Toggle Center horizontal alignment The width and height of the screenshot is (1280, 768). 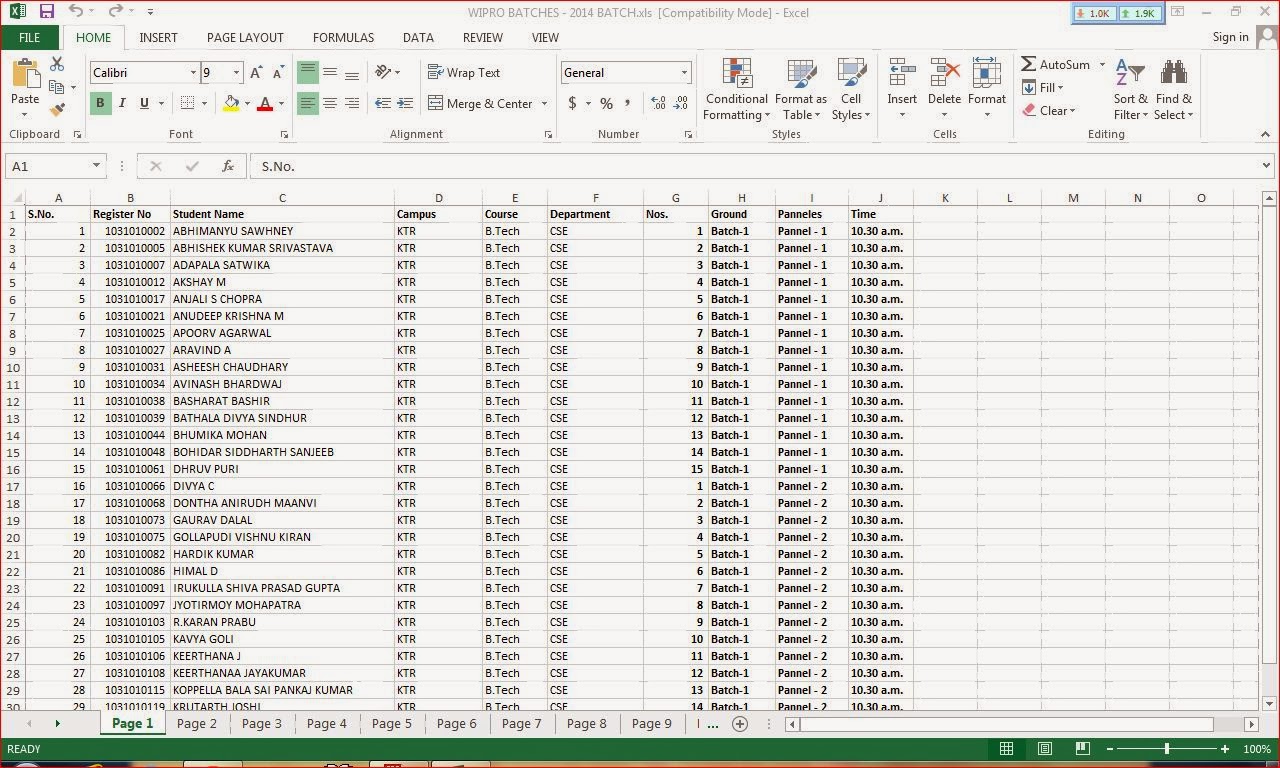(330, 103)
